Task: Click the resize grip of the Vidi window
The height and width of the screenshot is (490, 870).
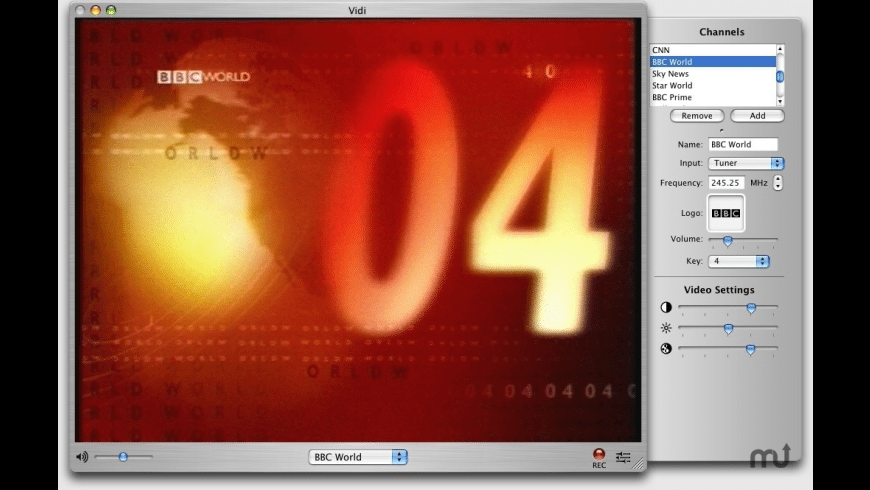Action: [x=640, y=464]
